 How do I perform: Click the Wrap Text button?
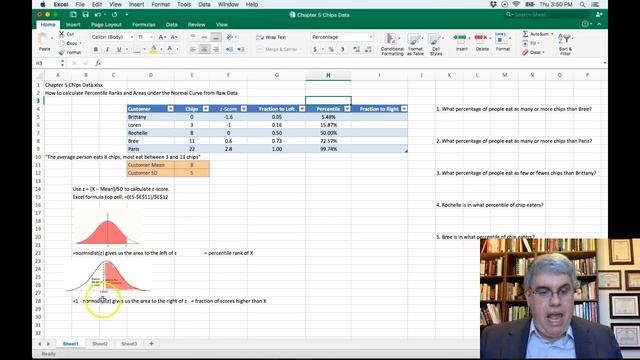coord(271,37)
